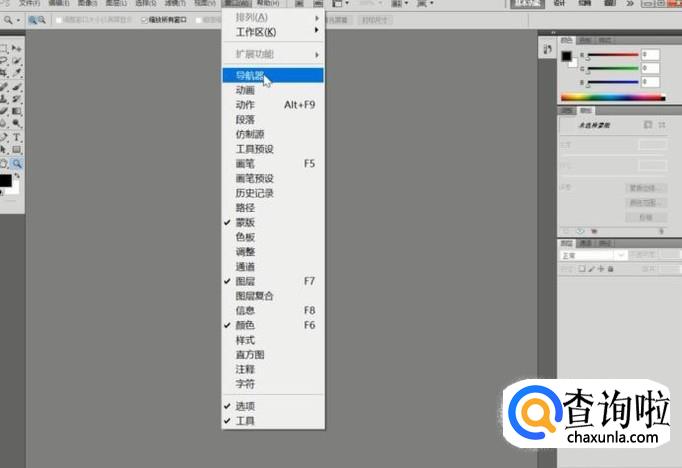Click the Zoom Out icon in options bar
Screen dimensions: 682x468
pyautogui.click(x=42, y=20)
